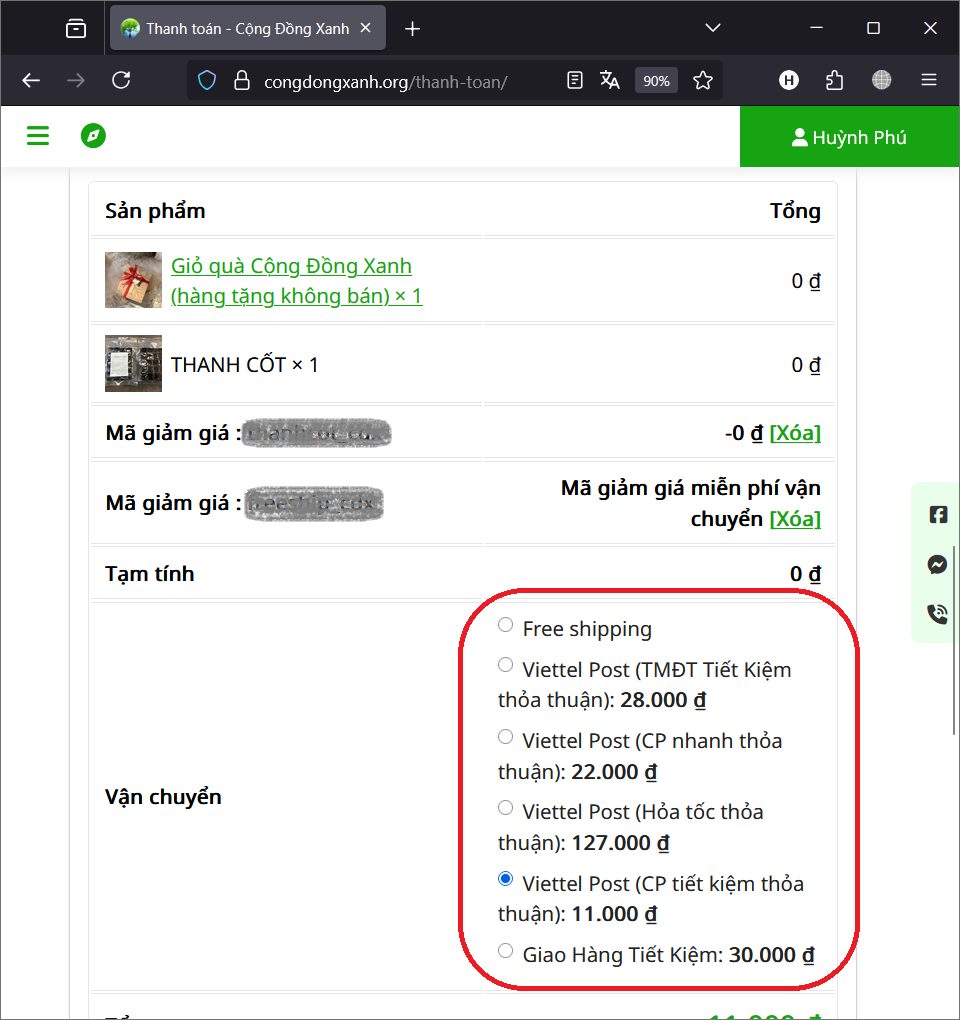960x1020 pixels.
Task: Open the H extension icon
Action: click(788, 80)
